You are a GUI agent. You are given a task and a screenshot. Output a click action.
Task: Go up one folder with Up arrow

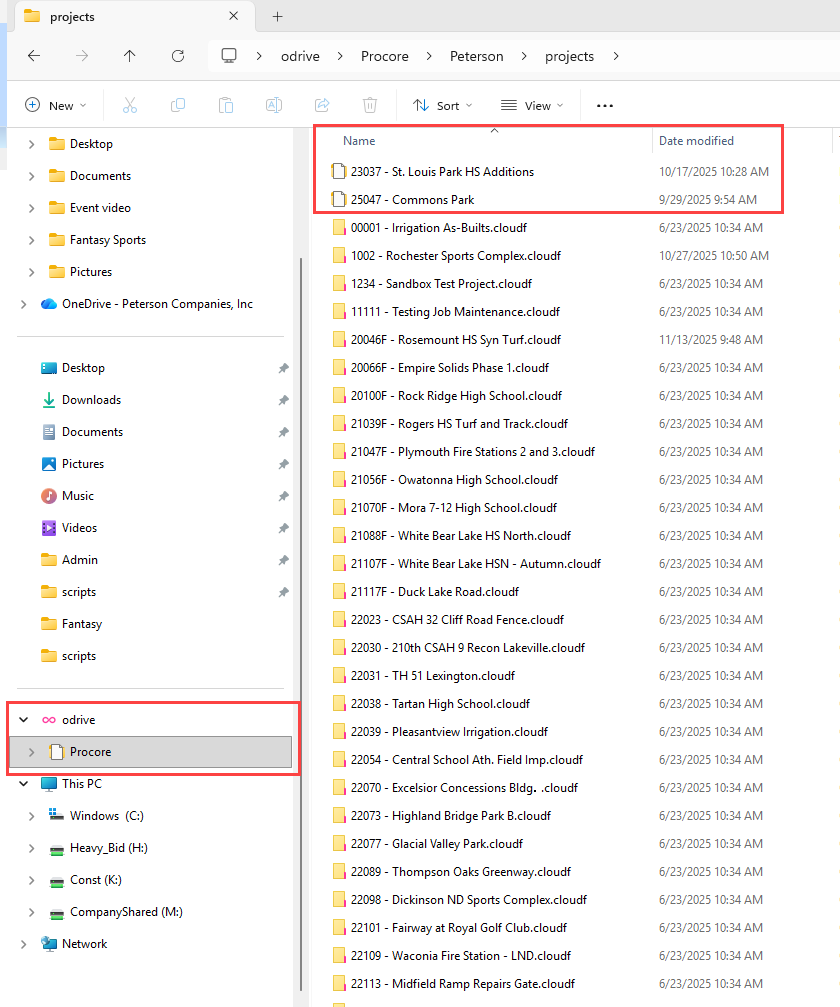(x=130, y=56)
